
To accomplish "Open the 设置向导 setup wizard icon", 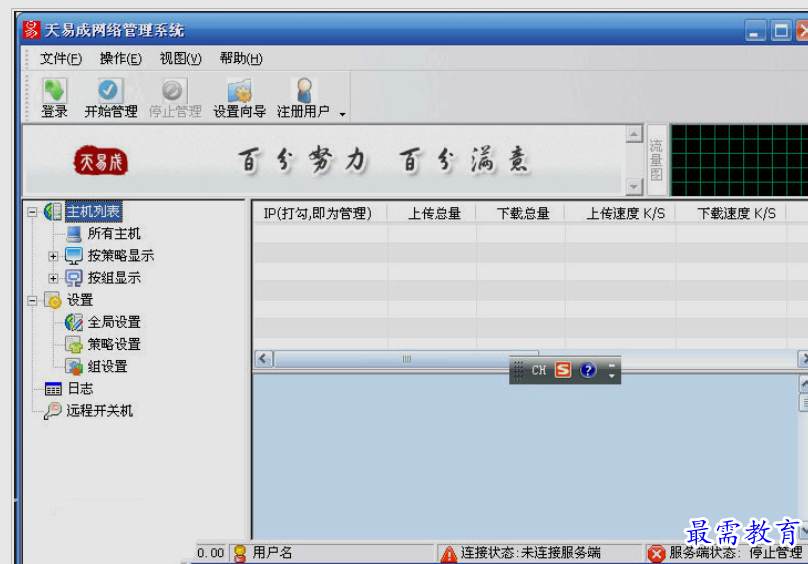I will pos(239,91).
